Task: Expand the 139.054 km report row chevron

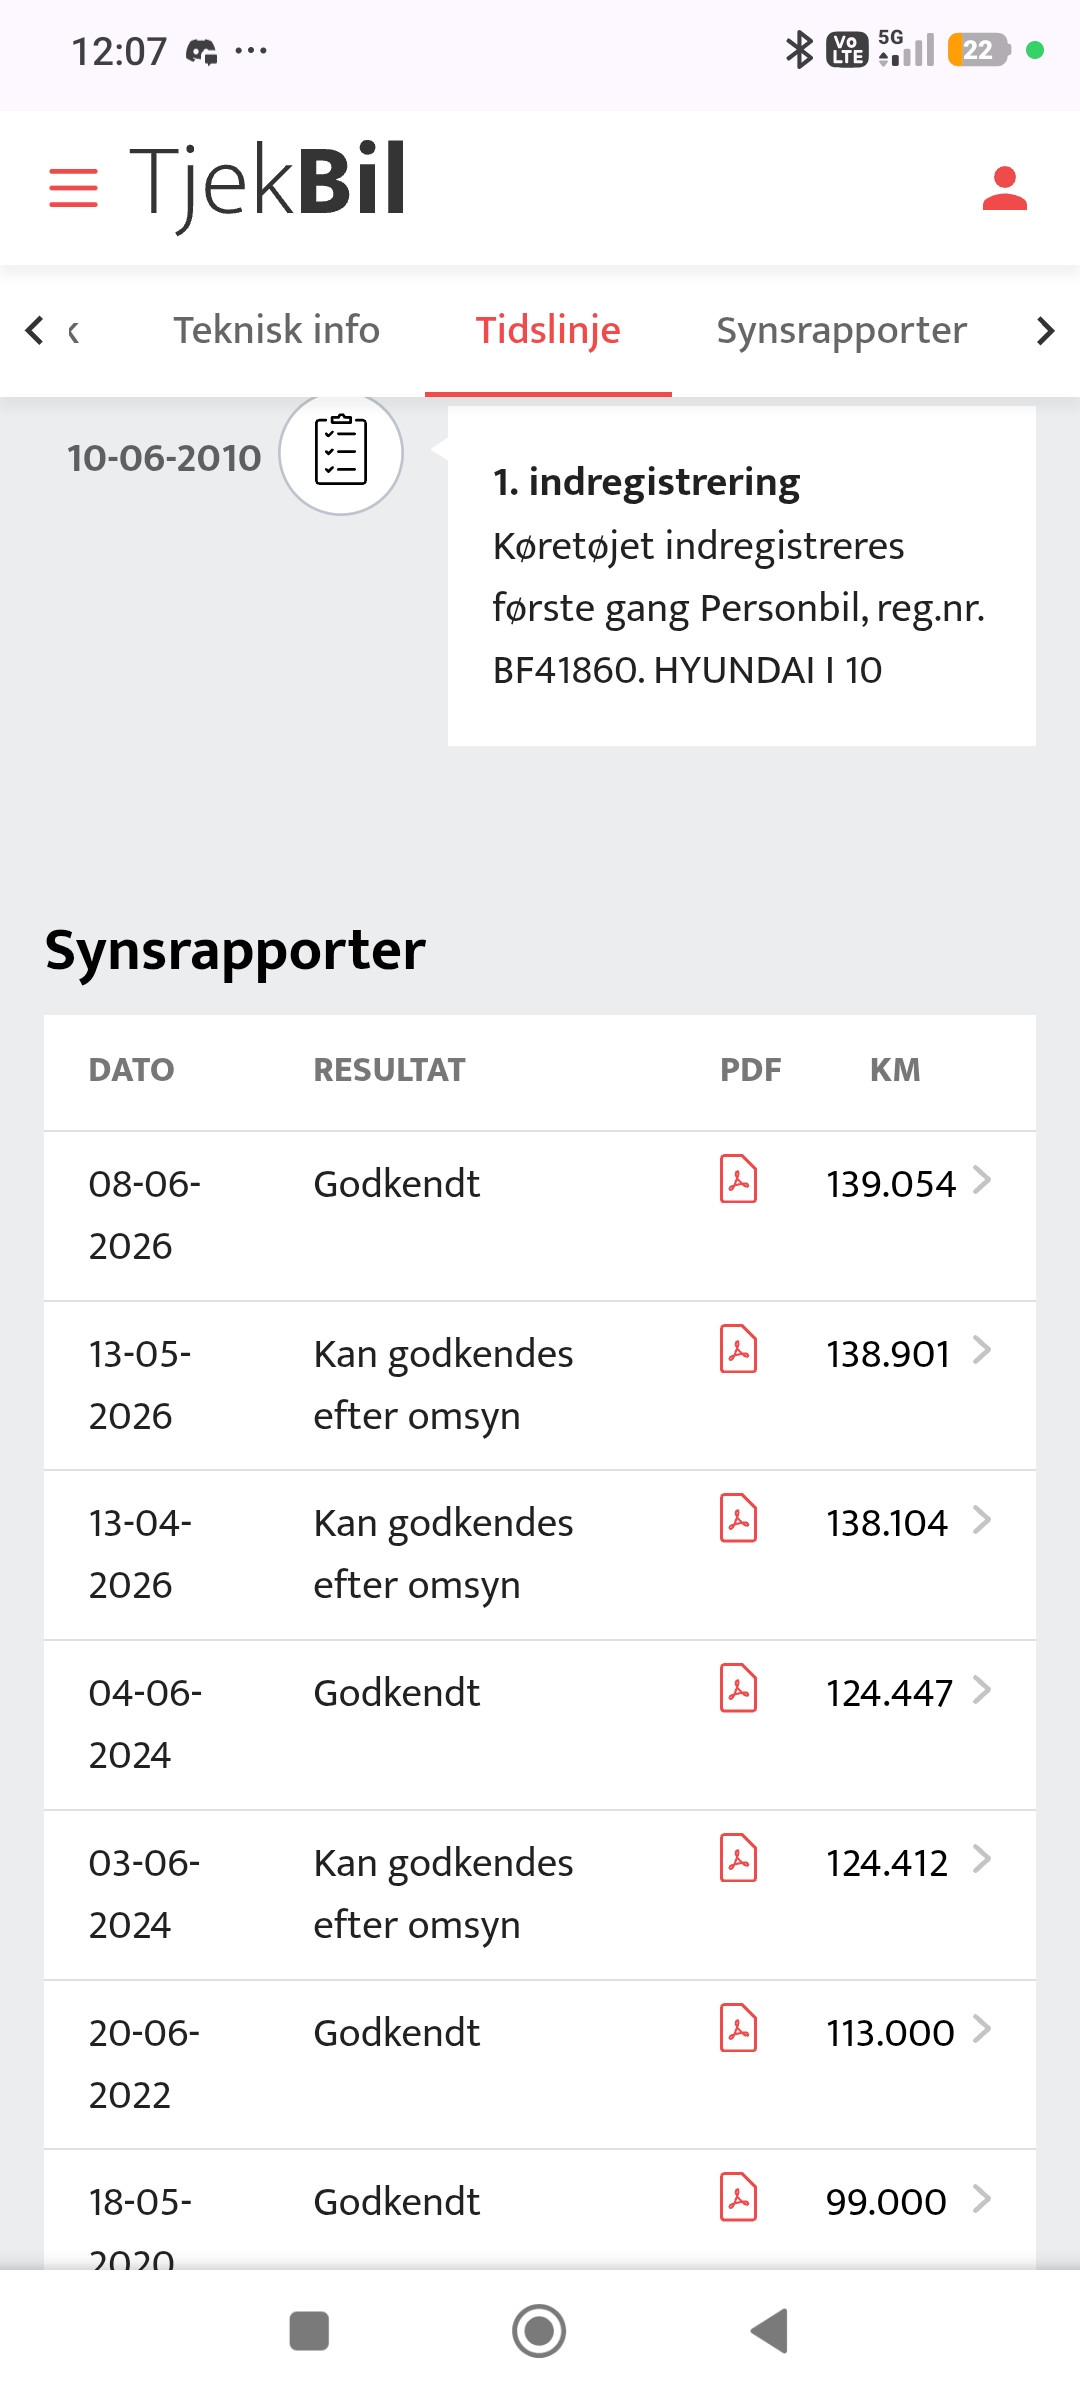Action: tap(982, 1180)
